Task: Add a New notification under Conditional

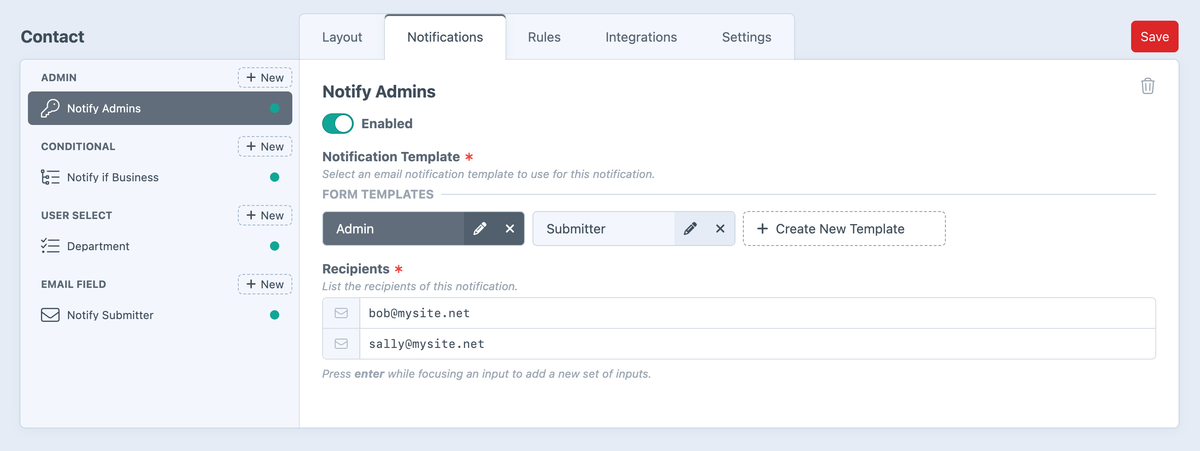Action: click(265, 146)
